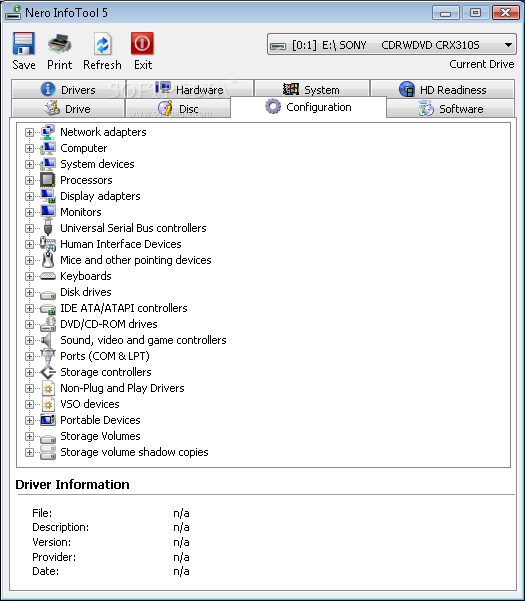Click the Display adapters icon
Screen dimensions: 525x601
(x=48, y=196)
